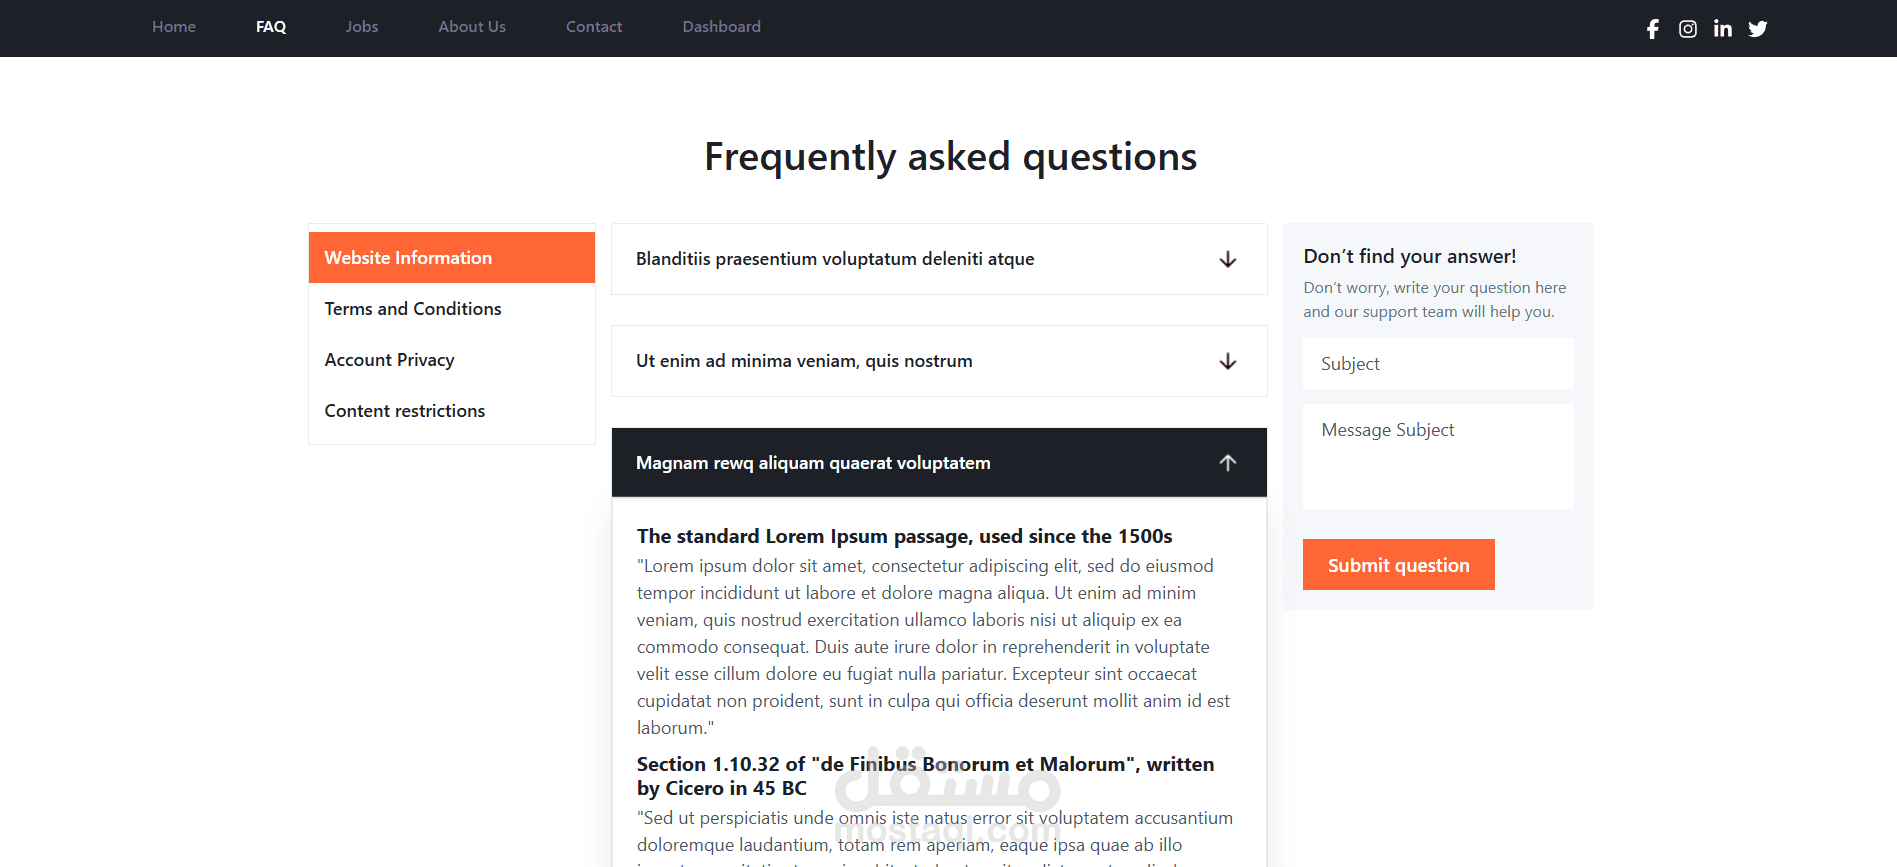Select Website Information category
The image size is (1897, 867).
point(452,258)
